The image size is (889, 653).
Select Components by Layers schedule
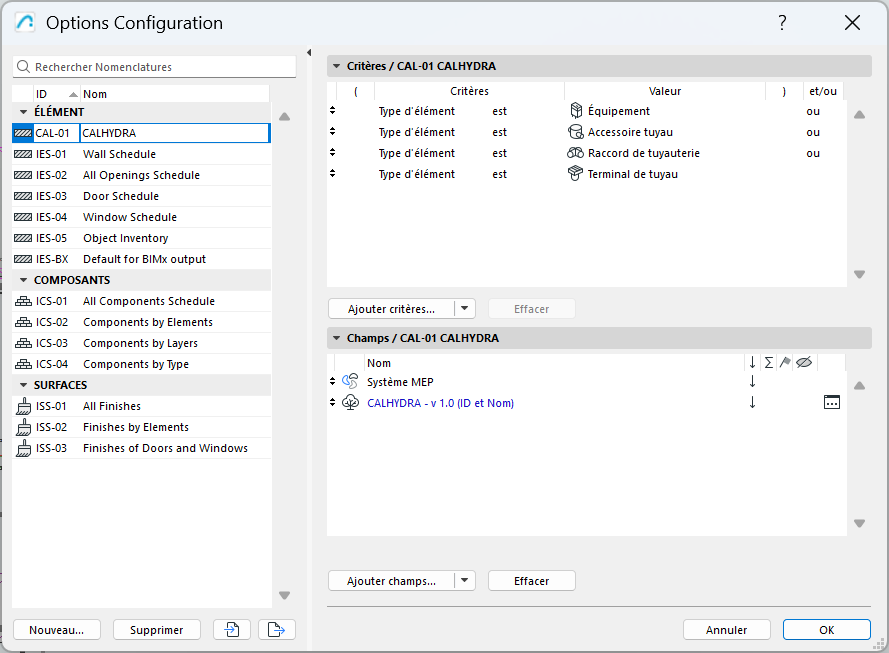coord(140,343)
